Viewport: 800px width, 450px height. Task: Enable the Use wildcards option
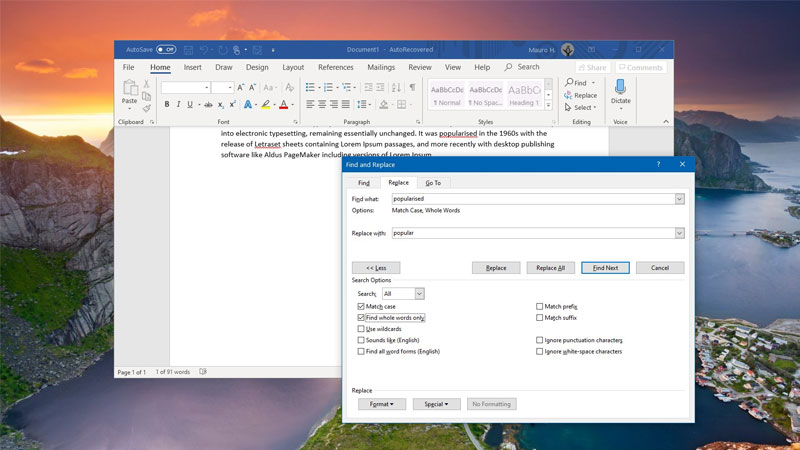361,329
